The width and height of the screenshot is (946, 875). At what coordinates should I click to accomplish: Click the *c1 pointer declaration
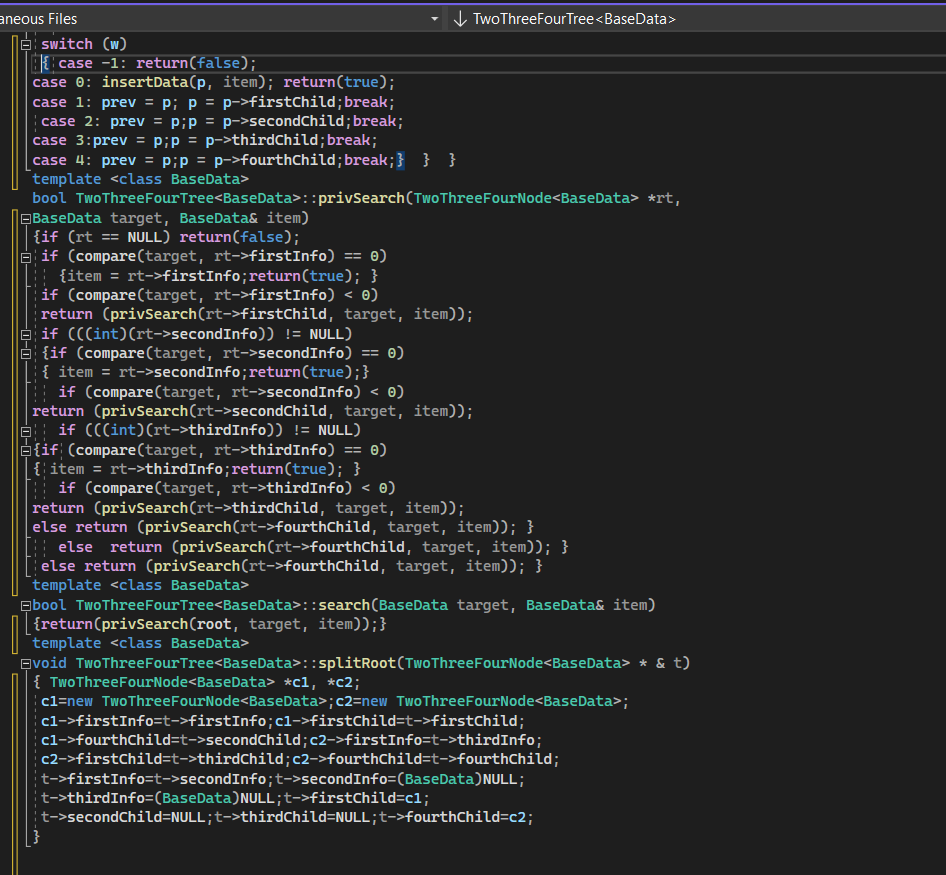click(296, 682)
